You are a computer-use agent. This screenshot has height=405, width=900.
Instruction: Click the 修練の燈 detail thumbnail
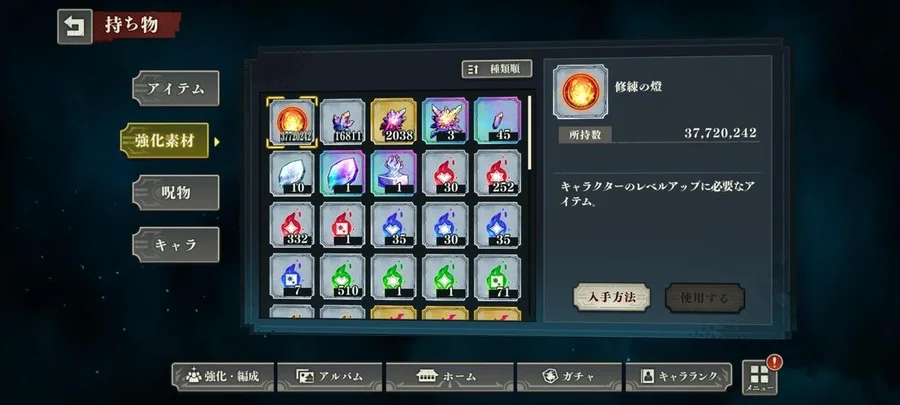(580, 91)
